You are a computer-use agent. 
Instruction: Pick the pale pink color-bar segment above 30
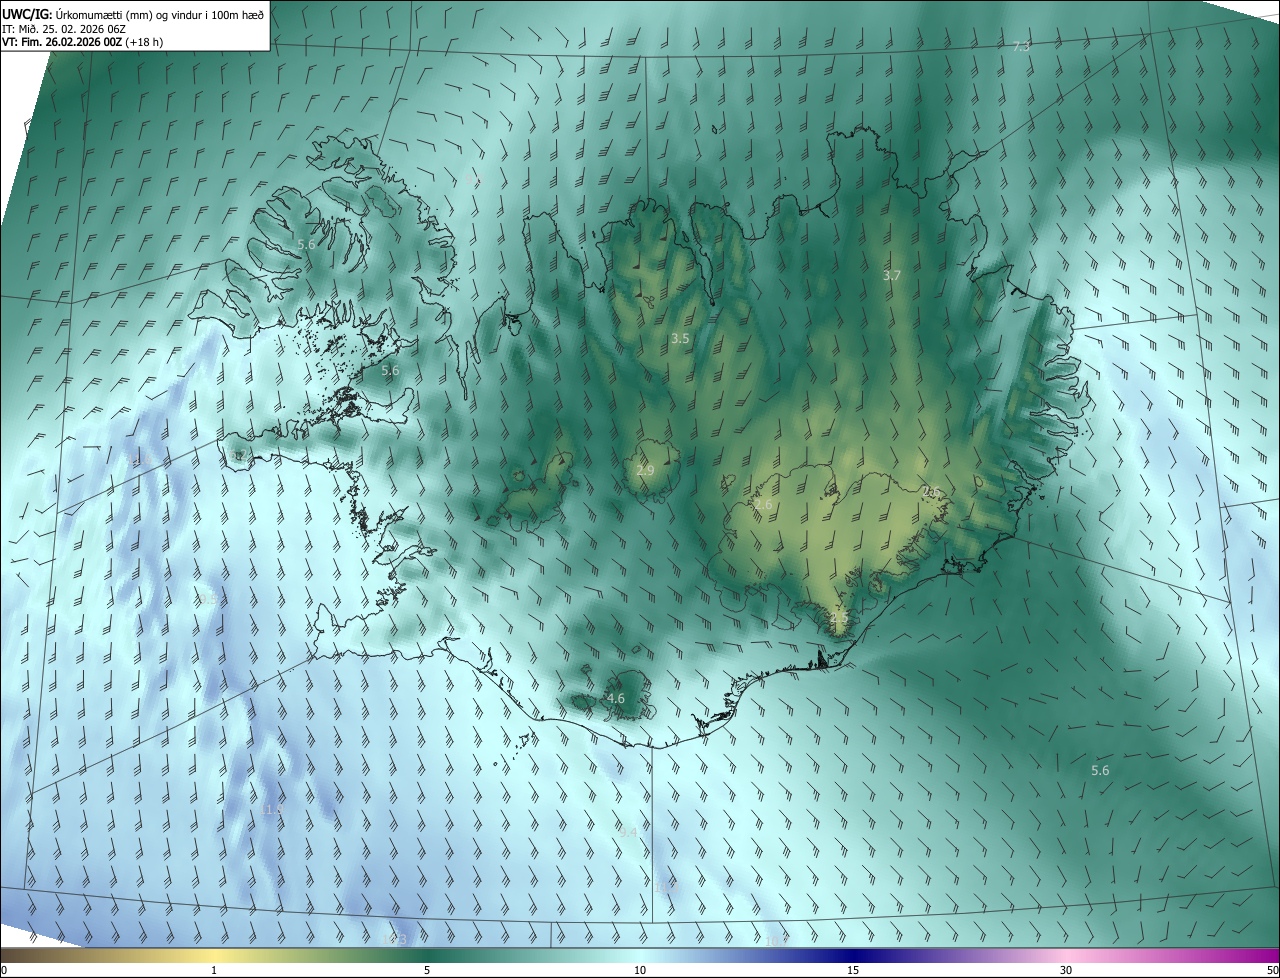click(x=1066, y=955)
